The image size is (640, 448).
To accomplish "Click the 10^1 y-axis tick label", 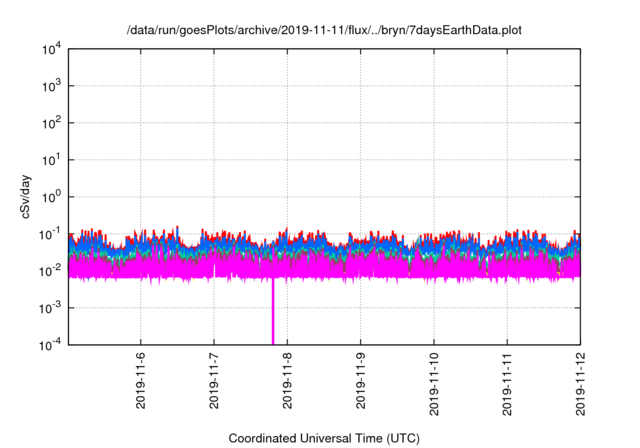I will pyautogui.click(x=52, y=160).
